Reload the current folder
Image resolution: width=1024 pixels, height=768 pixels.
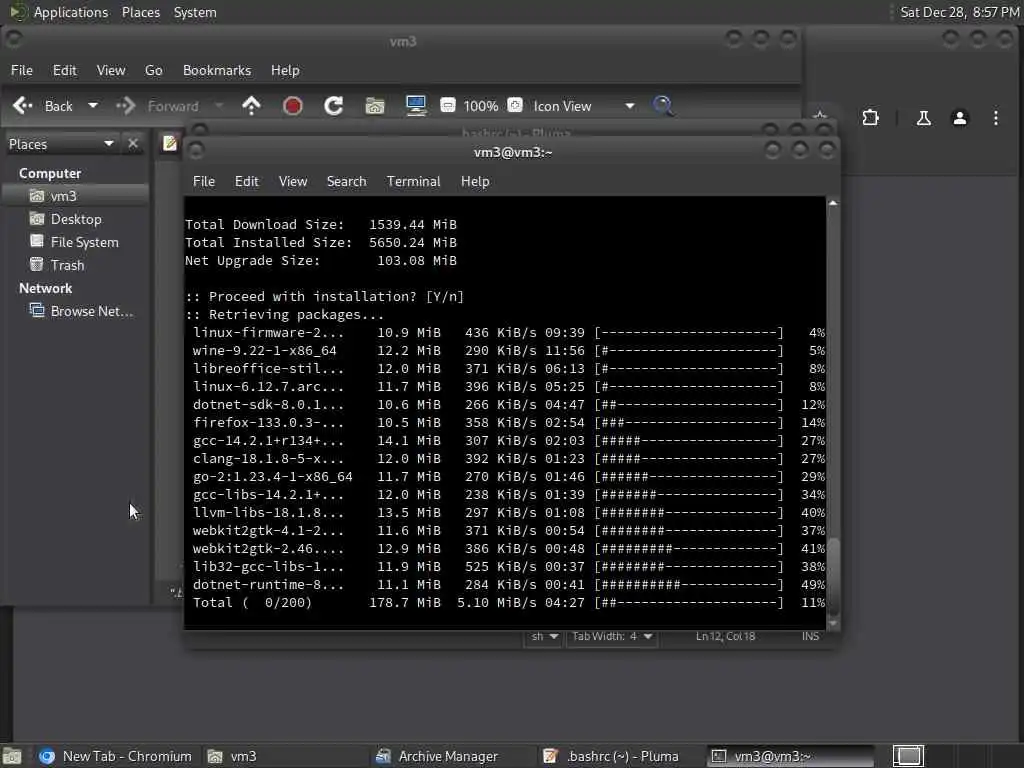pos(334,106)
